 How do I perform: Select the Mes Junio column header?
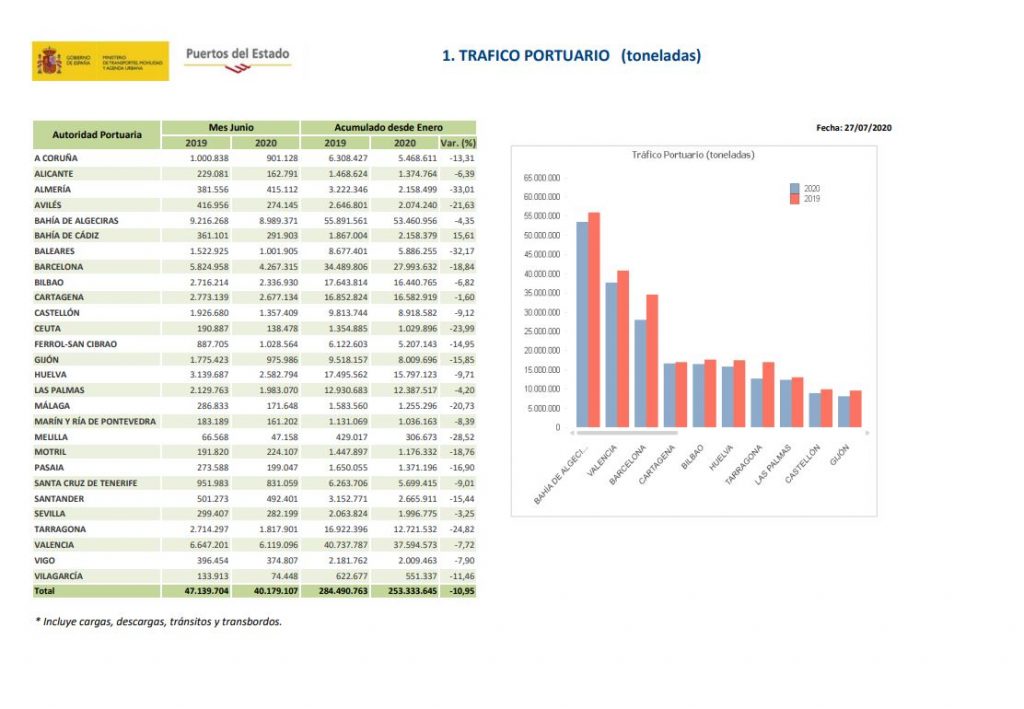[230, 128]
